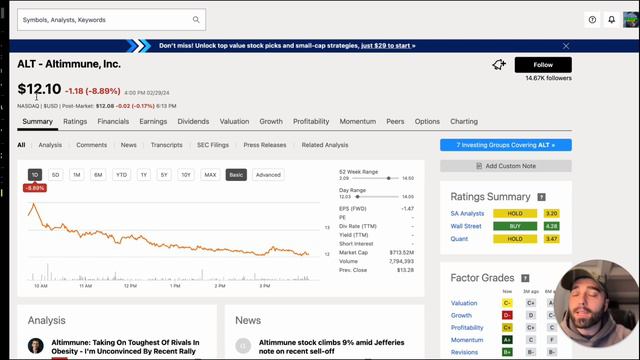Click the Day Range slider marker
The image size is (640, 360).
357,197
